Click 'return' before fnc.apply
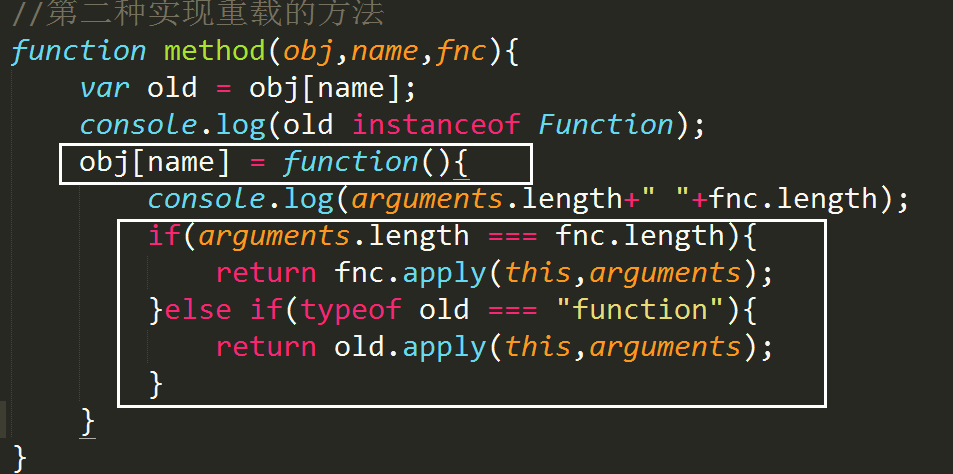The height and width of the screenshot is (474, 953). tap(266, 273)
